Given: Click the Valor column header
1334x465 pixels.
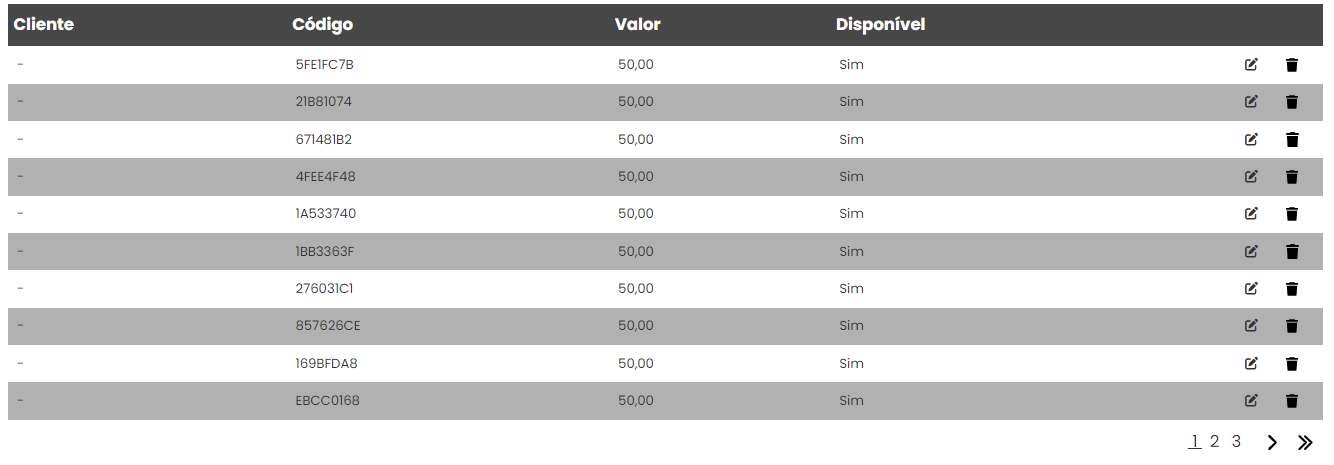Looking at the screenshot, I should point(637,25).
